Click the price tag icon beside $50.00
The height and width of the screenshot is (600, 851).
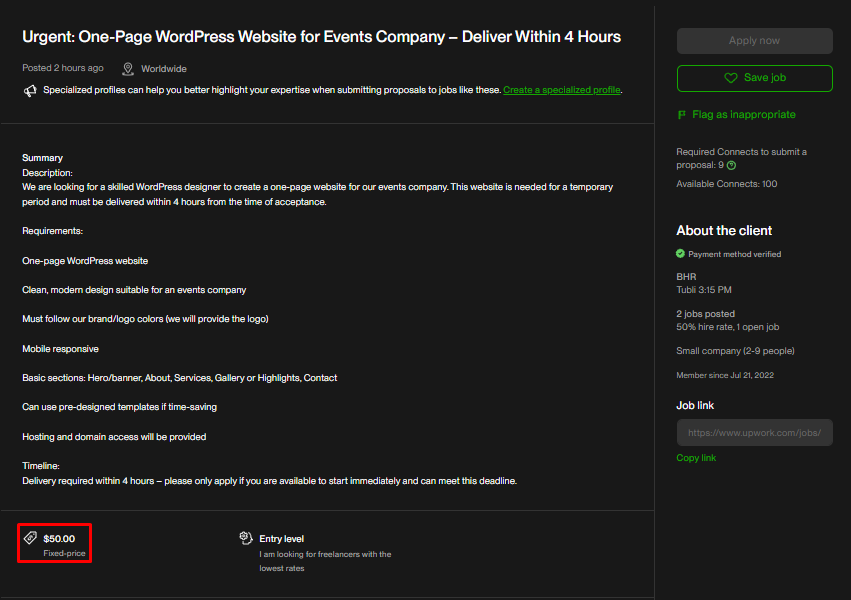[x=30, y=538]
